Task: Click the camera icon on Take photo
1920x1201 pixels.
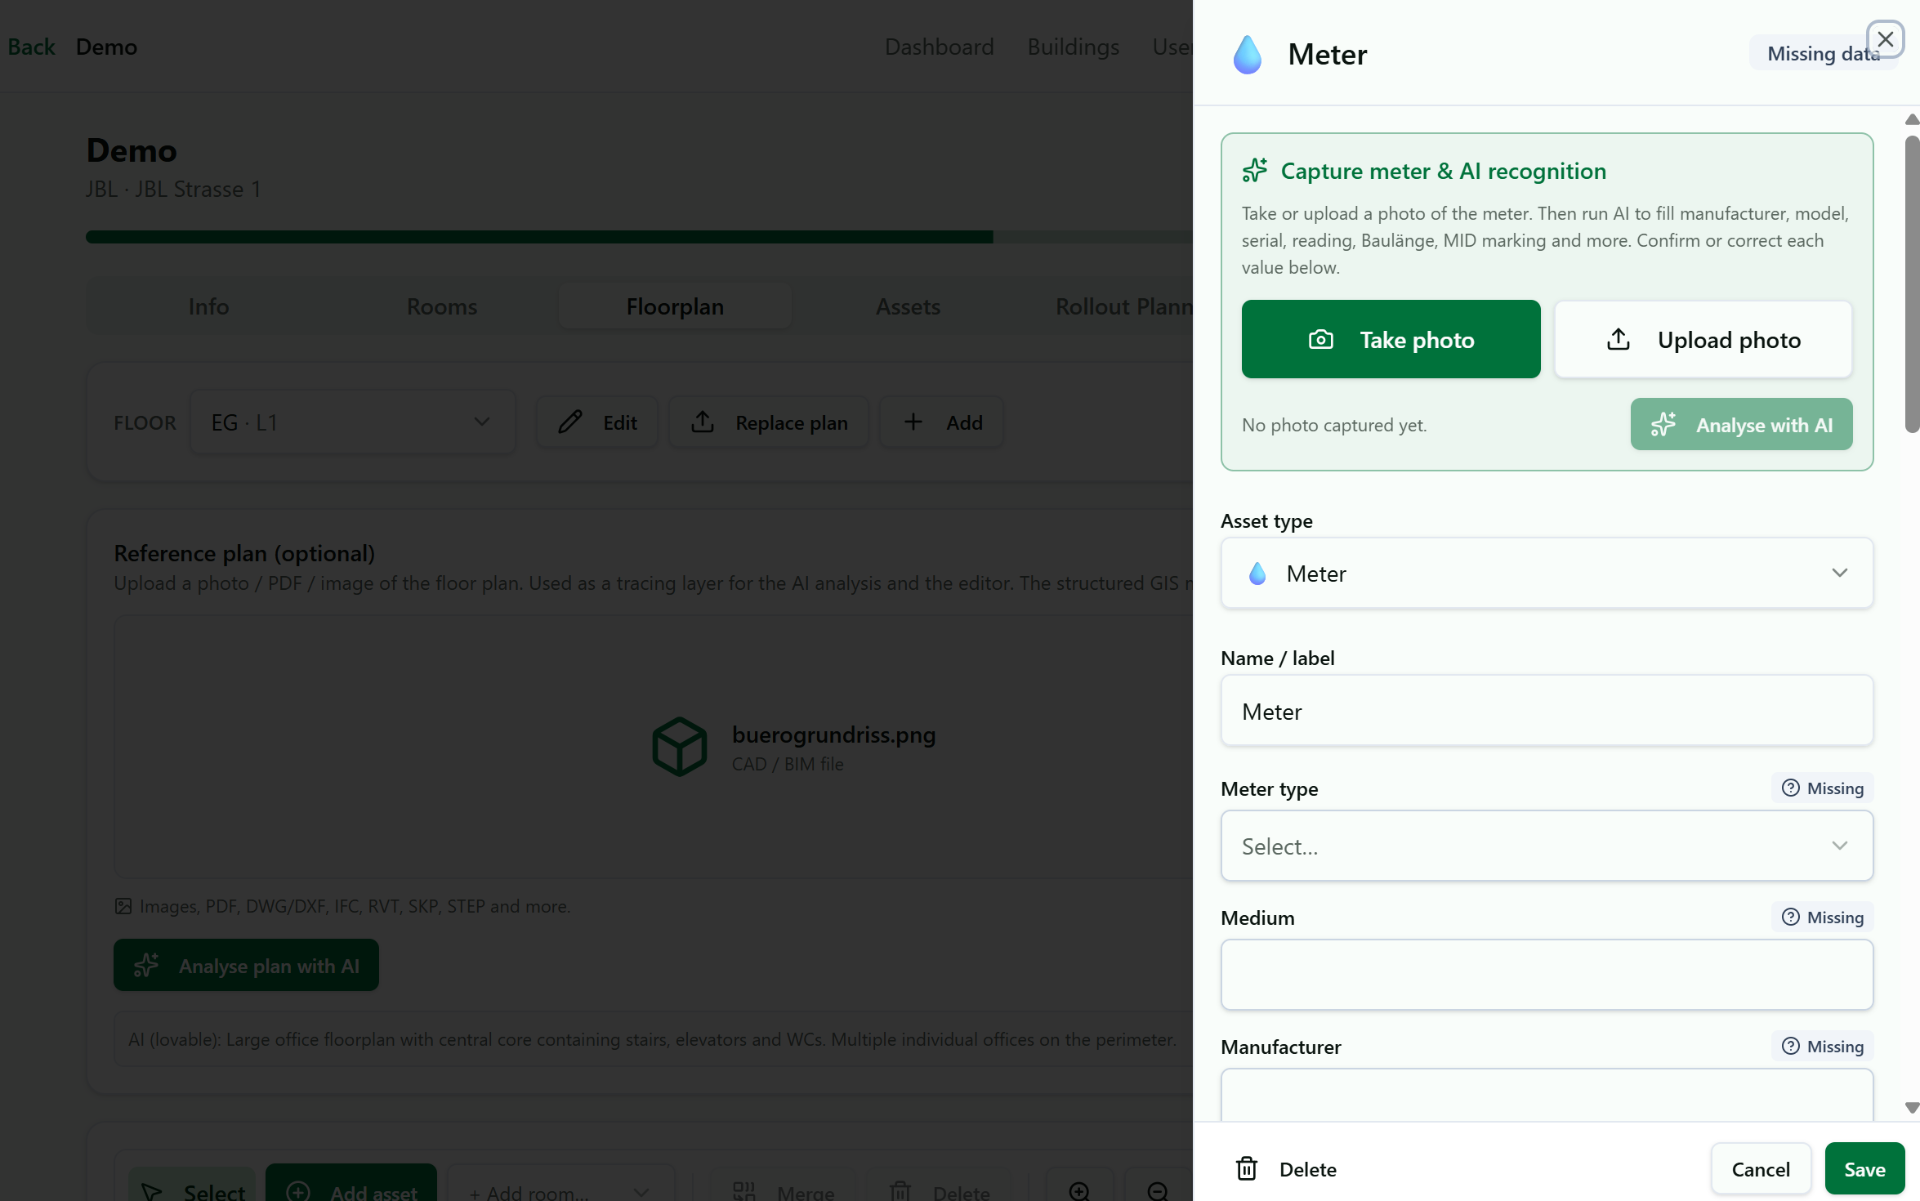Action: pos(1320,340)
